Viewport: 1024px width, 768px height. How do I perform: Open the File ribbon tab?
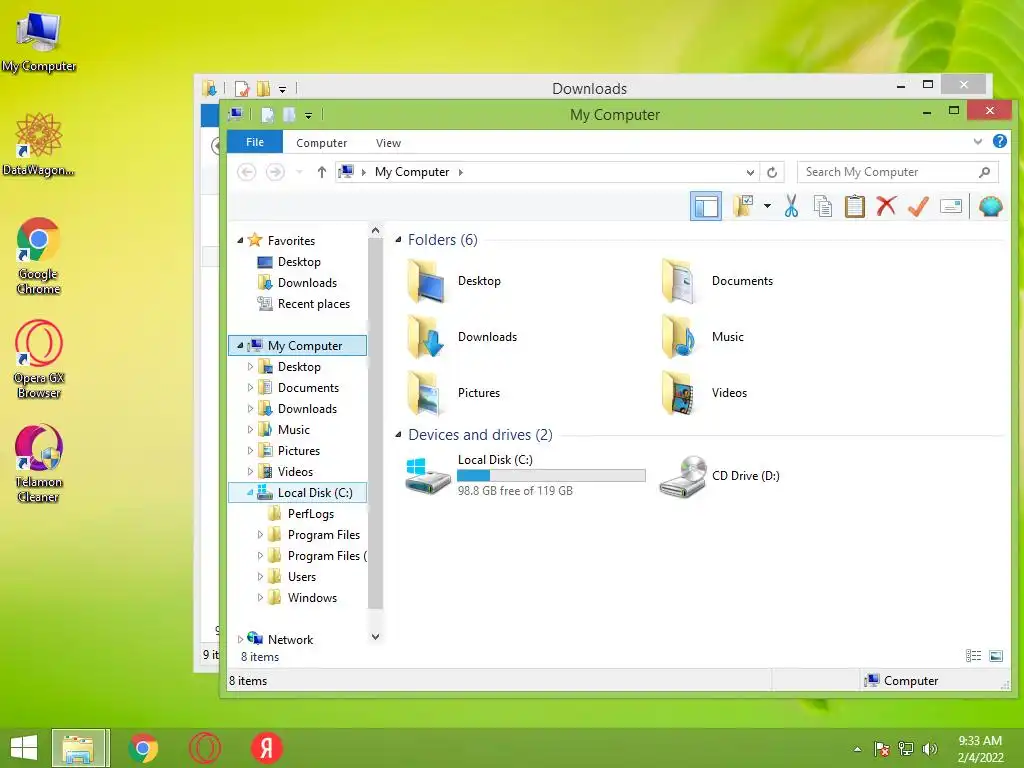coord(255,142)
